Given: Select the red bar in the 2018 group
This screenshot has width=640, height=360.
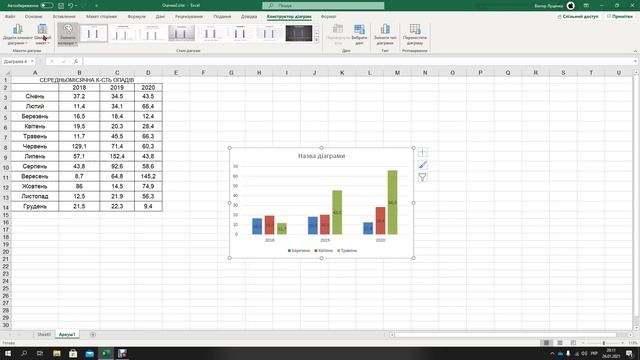Looking at the screenshot, I should pos(269,225).
